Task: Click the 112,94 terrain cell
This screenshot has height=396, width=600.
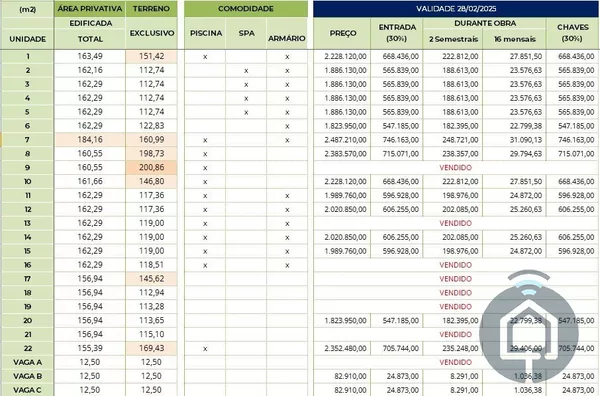Action: pyautogui.click(x=152, y=293)
